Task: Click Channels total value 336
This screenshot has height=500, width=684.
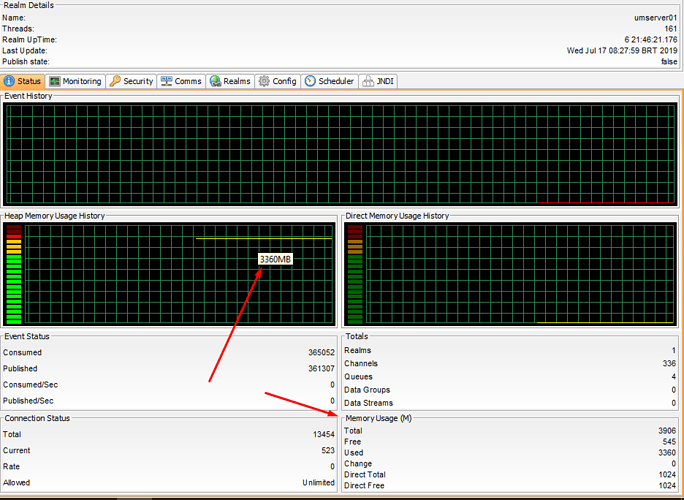Action: click(669, 363)
